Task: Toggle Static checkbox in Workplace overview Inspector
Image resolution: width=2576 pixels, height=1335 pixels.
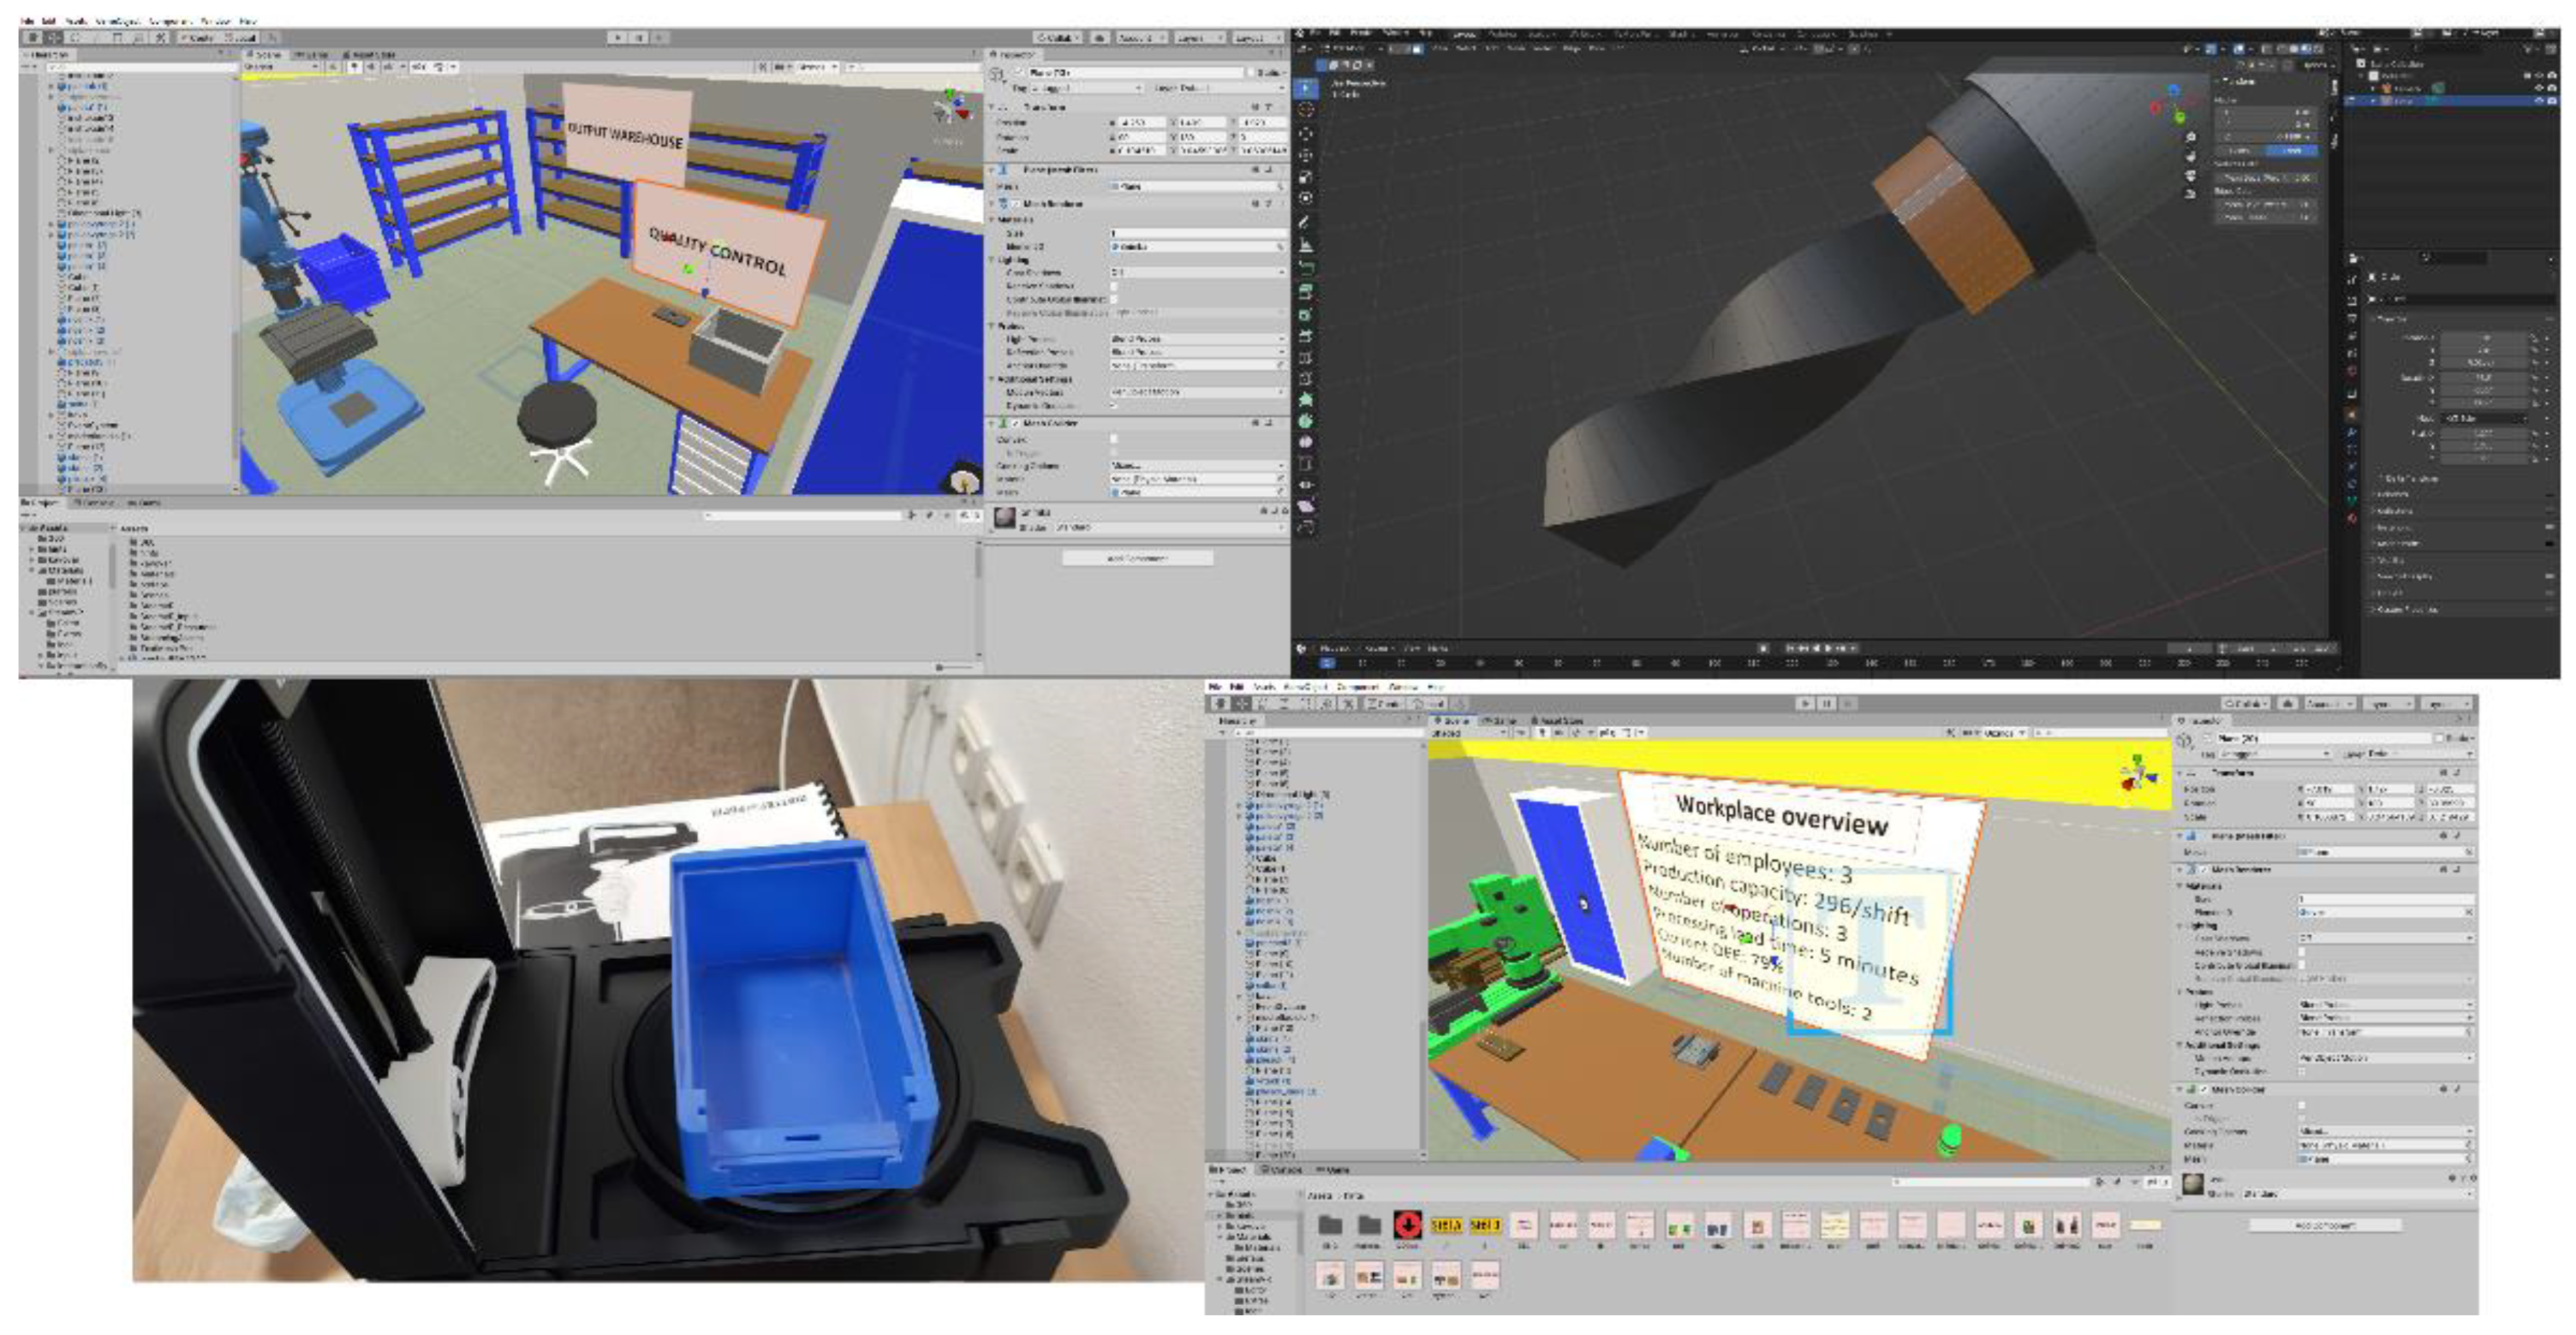Action: tap(2439, 738)
